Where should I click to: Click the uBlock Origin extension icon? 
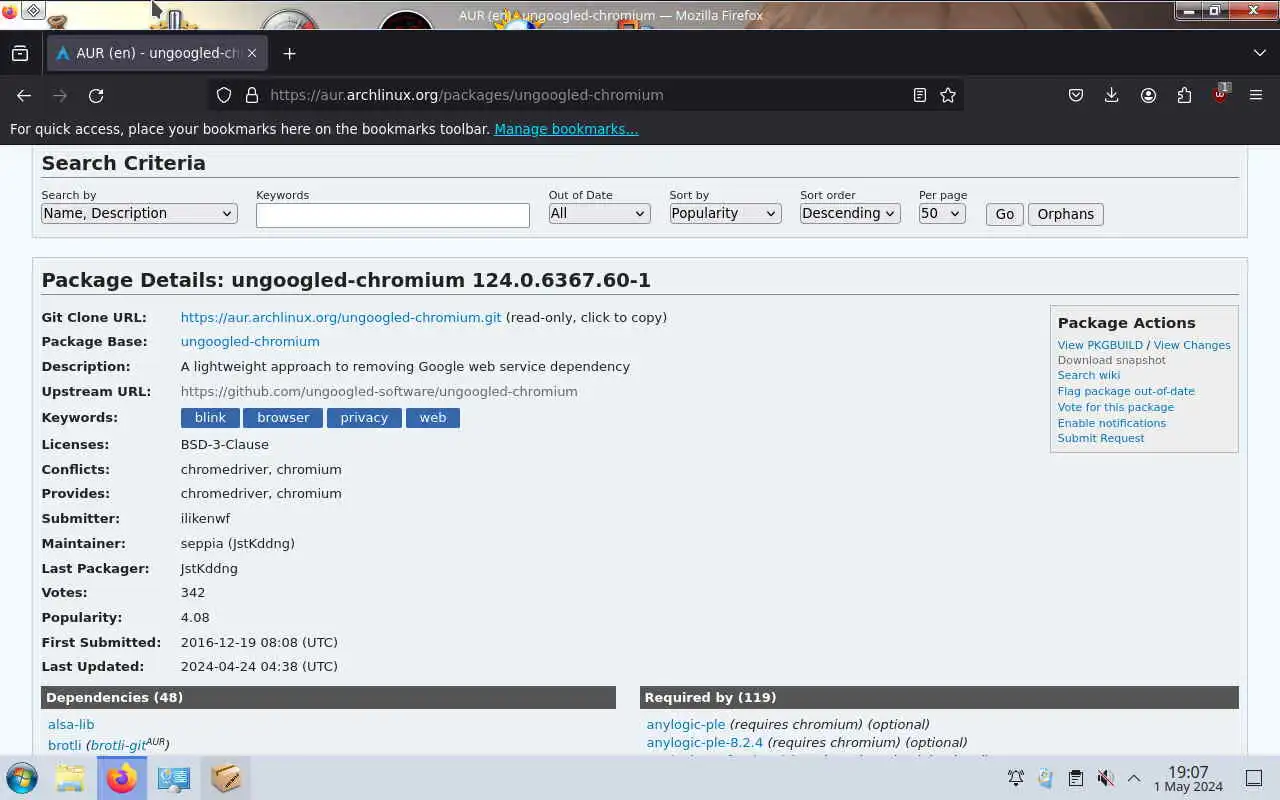(1220, 95)
